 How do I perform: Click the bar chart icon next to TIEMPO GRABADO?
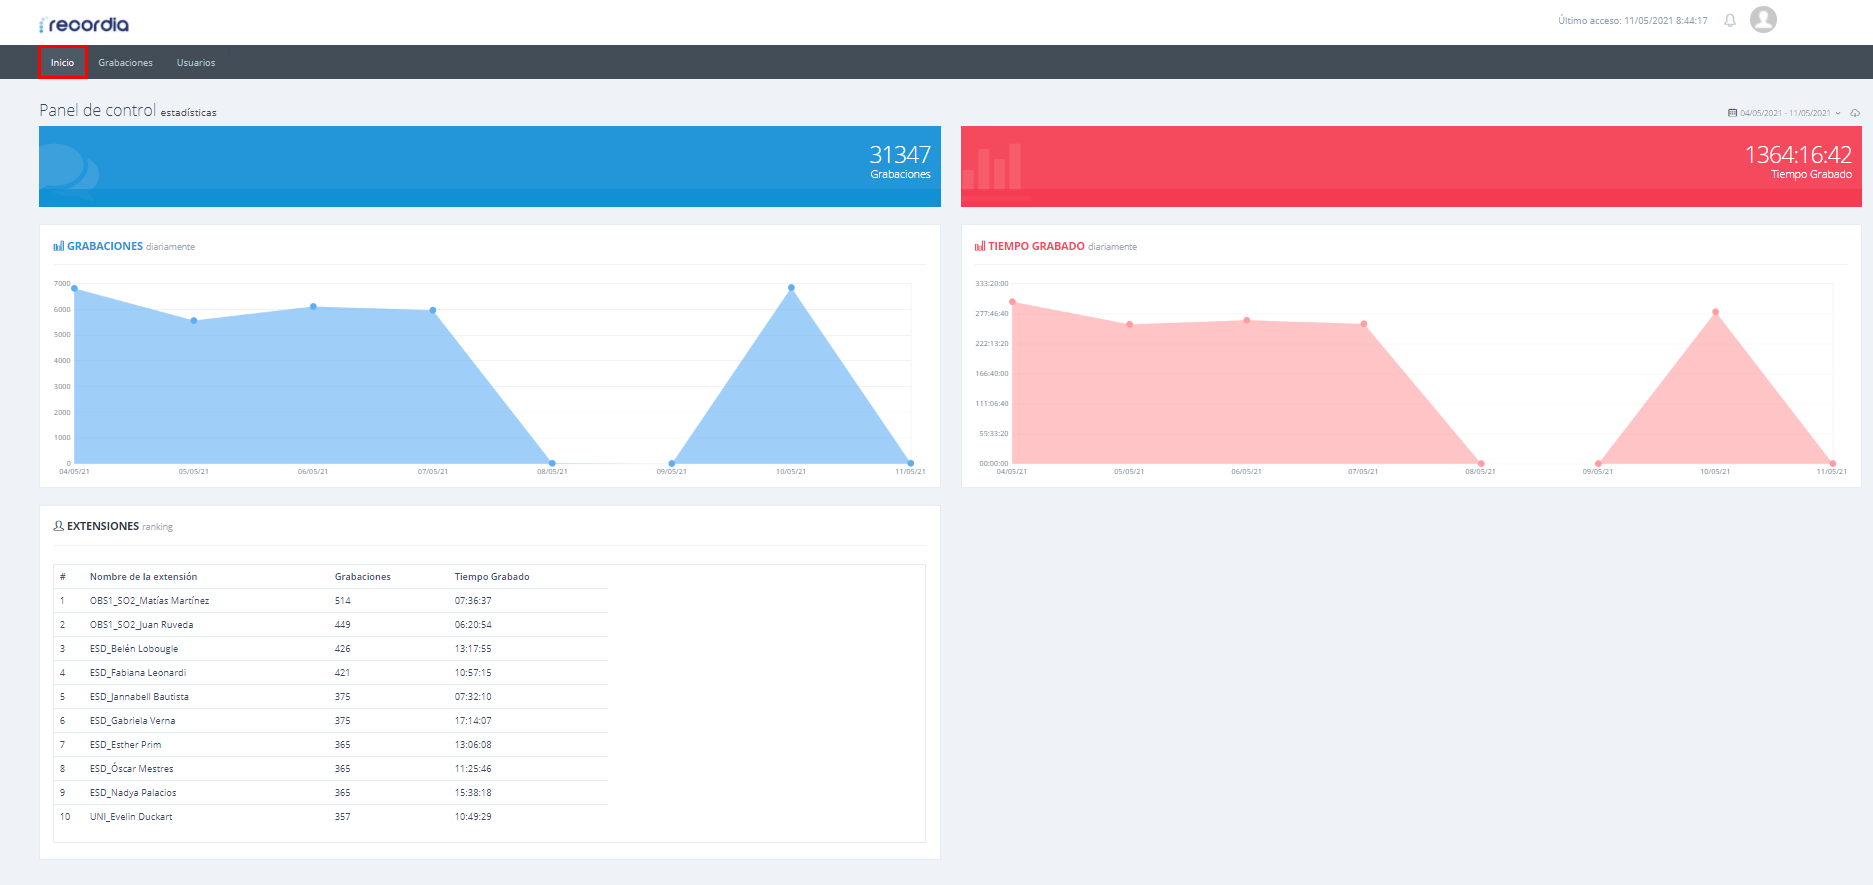pyautogui.click(x=980, y=246)
